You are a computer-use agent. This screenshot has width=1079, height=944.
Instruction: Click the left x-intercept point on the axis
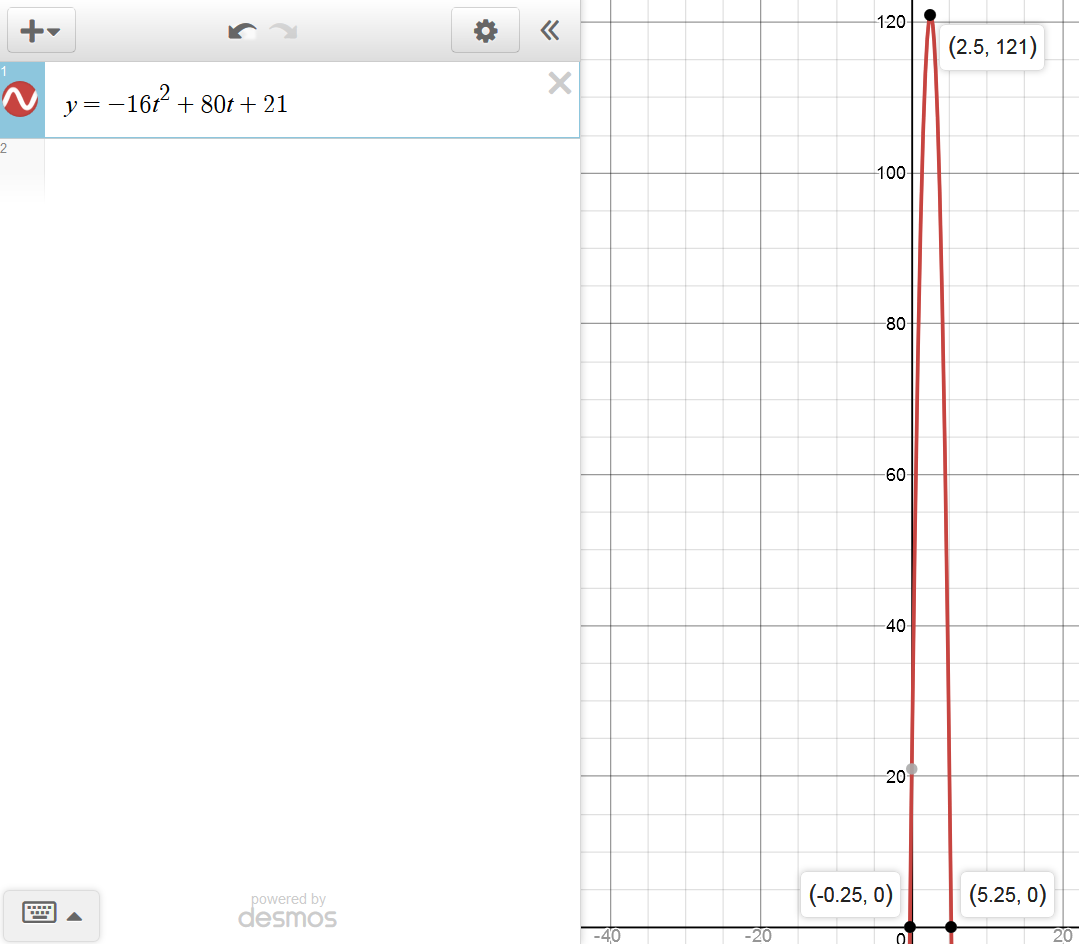(x=910, y=927)
